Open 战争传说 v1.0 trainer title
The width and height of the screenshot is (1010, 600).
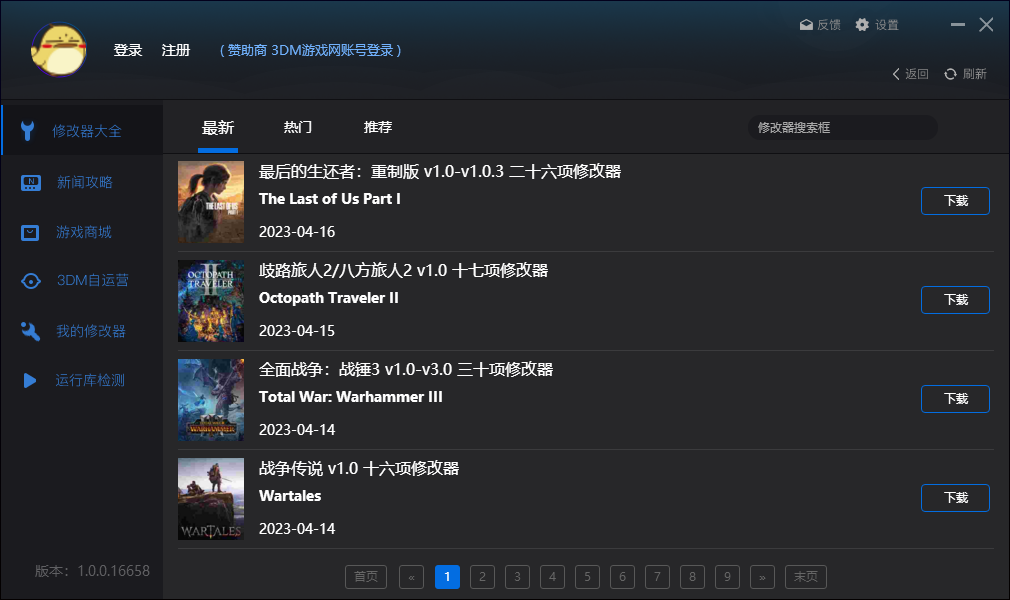pos(359,469)
